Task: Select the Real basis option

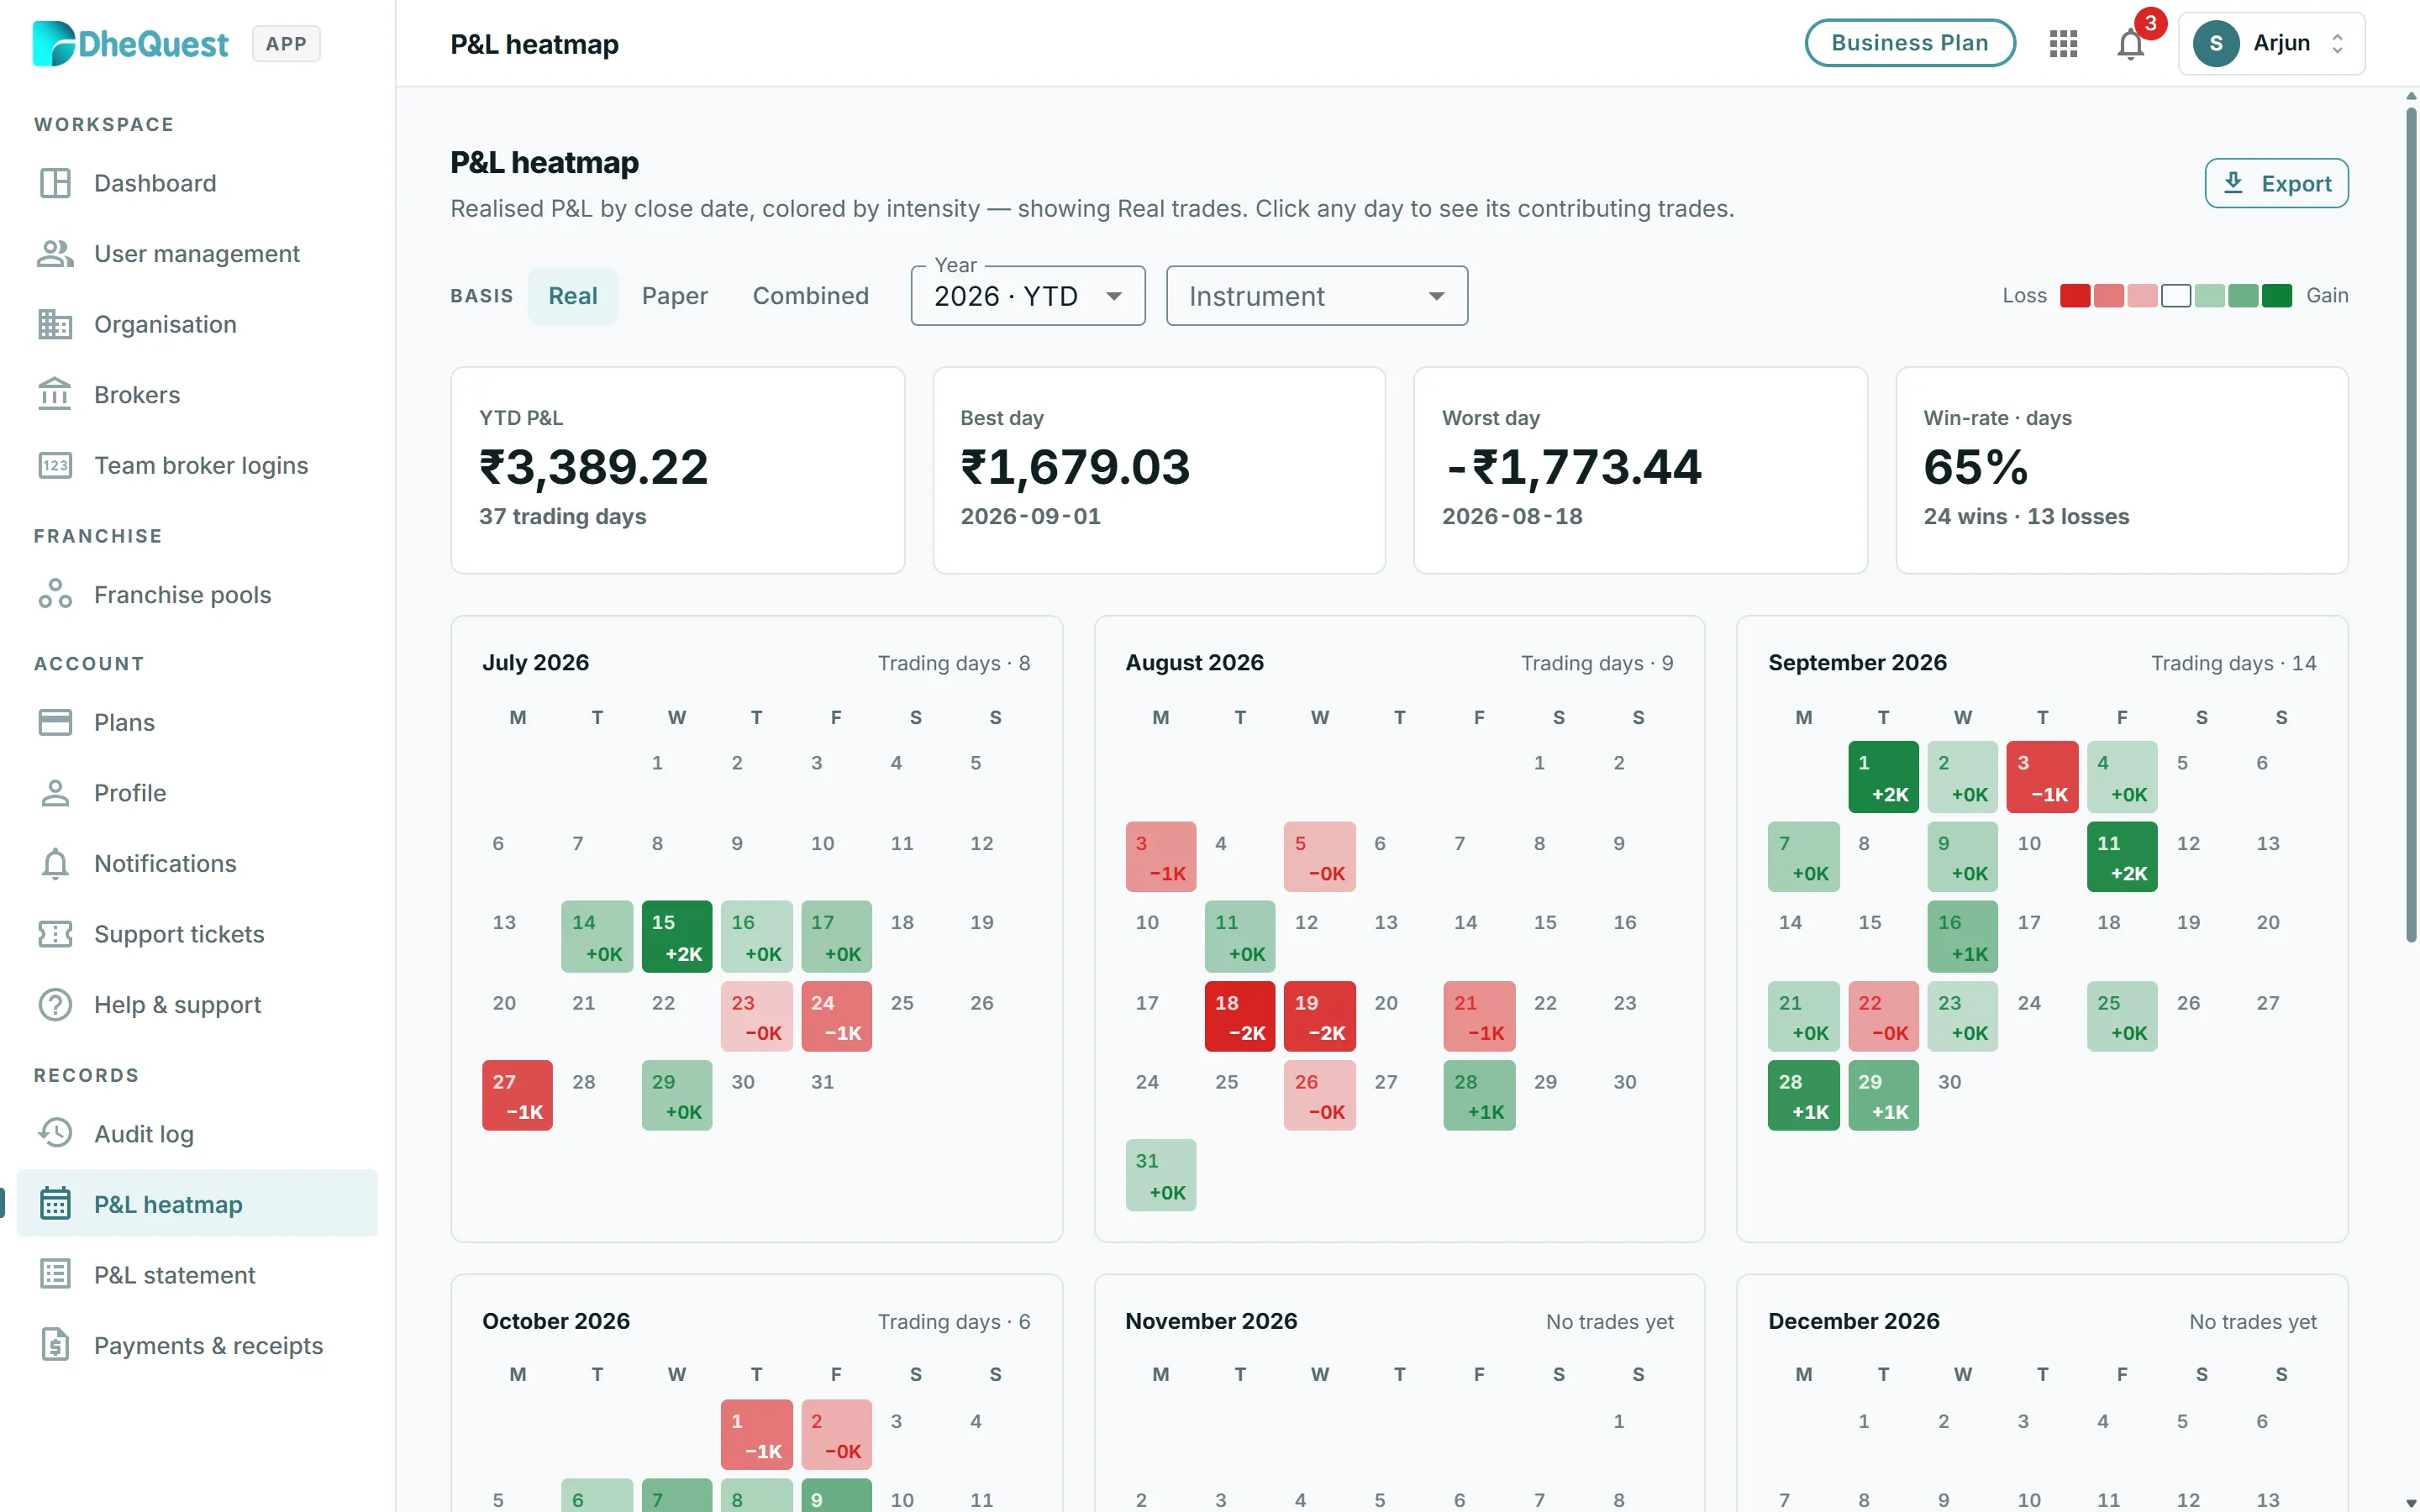Action: [573, 296]
